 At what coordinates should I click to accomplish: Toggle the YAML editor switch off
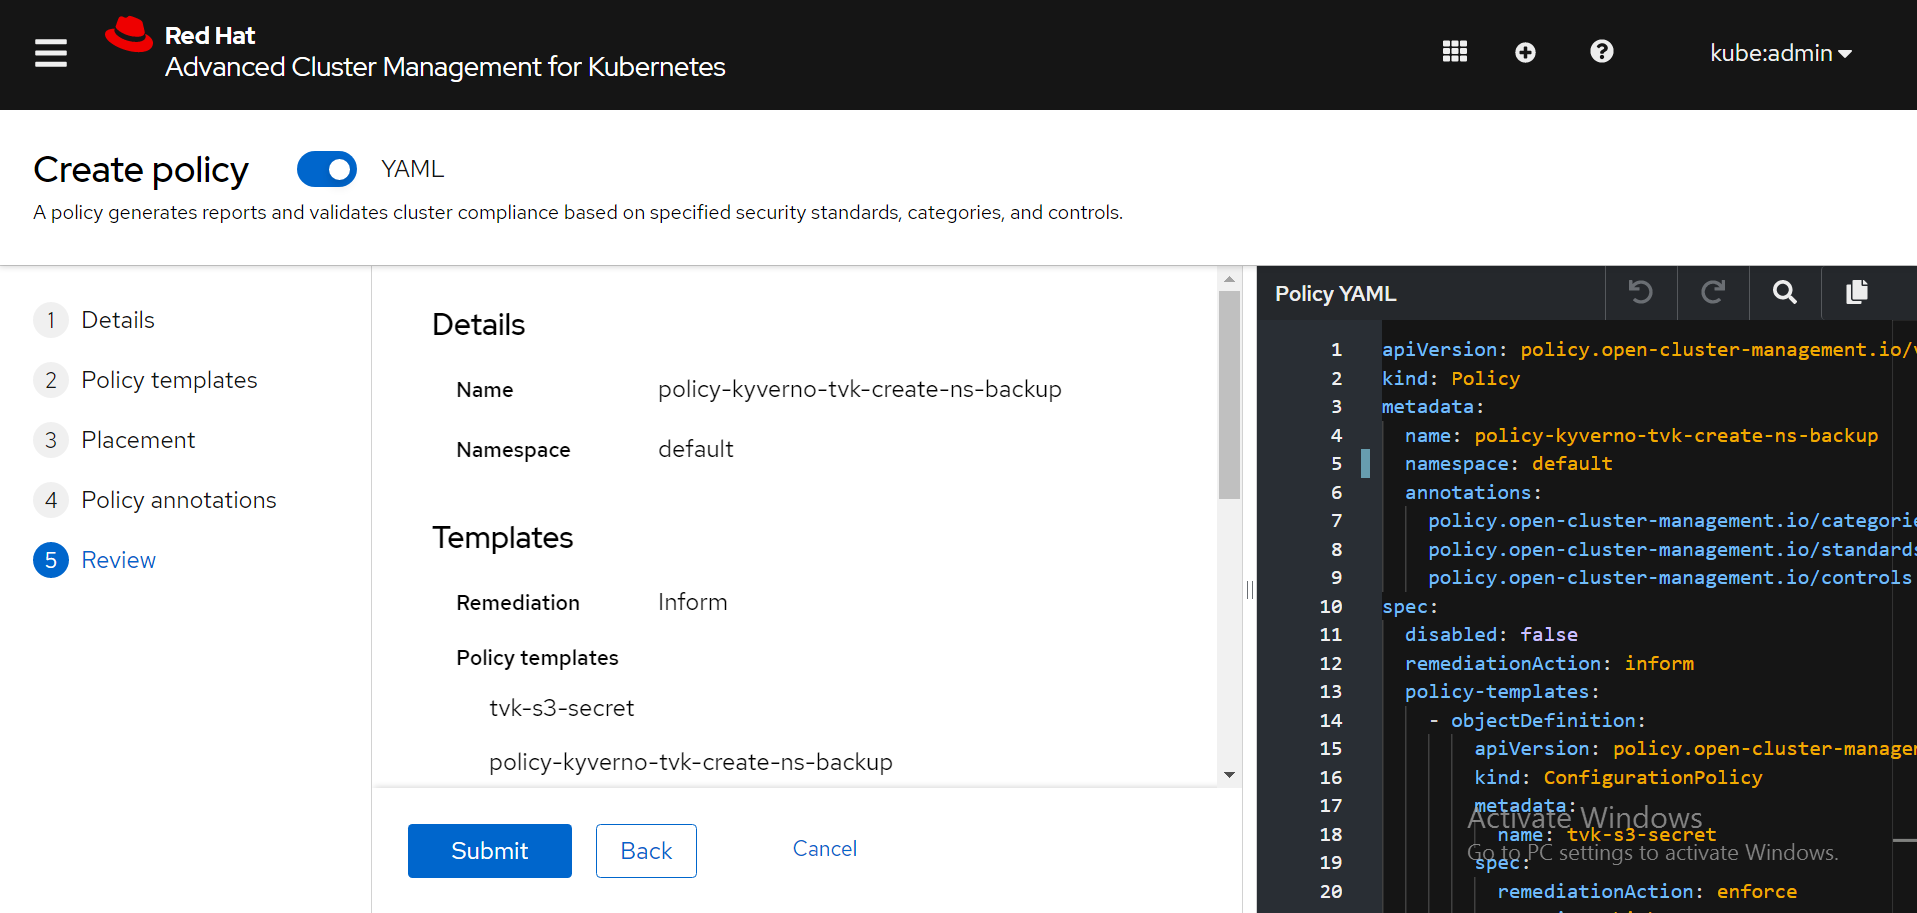tap(327, 169)
